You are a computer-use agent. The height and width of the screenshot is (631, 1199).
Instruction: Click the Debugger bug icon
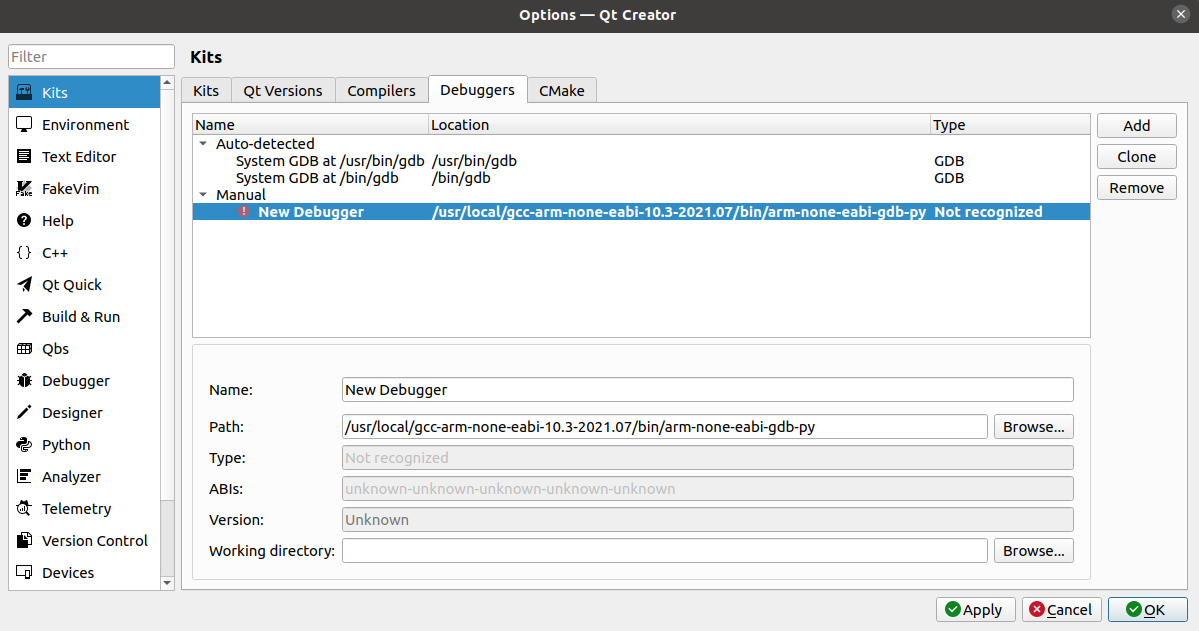point(24,381)
